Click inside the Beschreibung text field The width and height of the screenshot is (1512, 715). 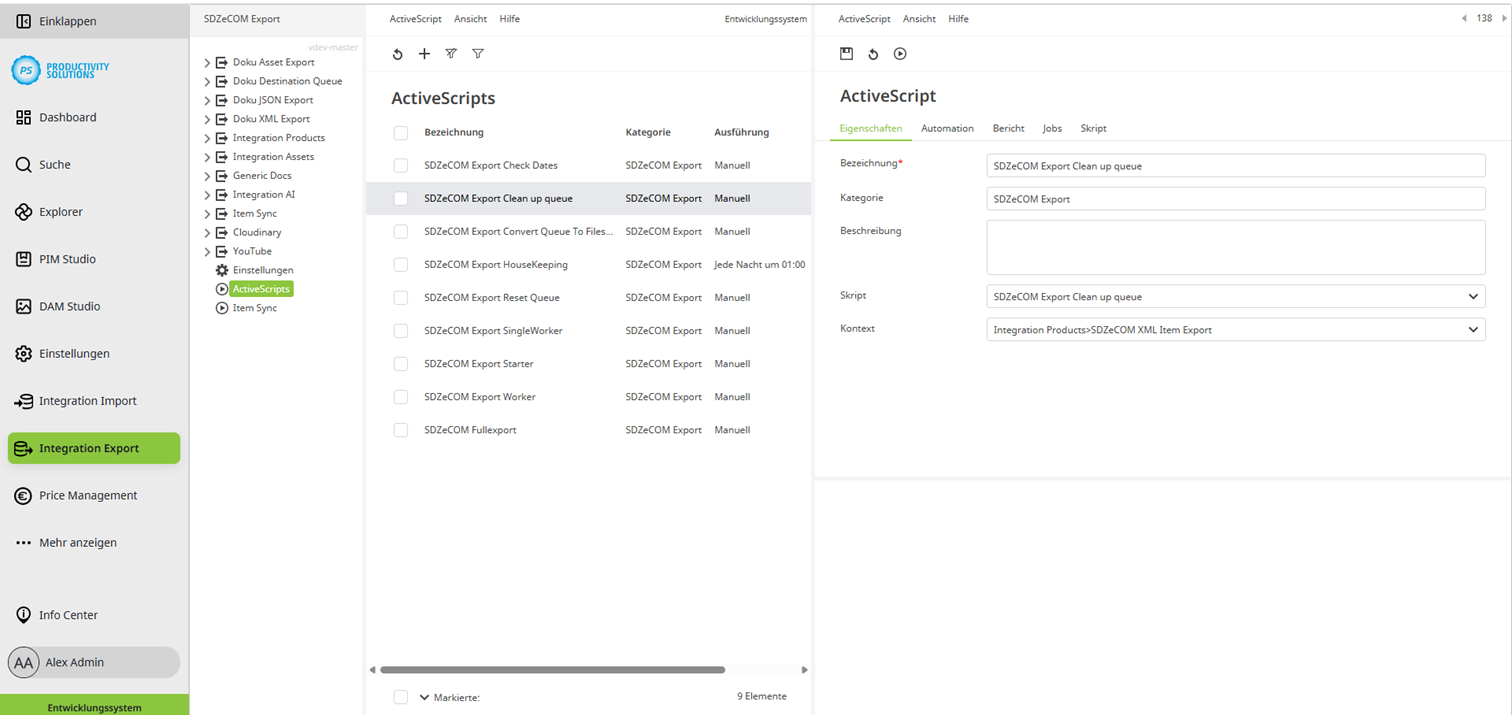pyautogui.click(x=1235, y=246)
